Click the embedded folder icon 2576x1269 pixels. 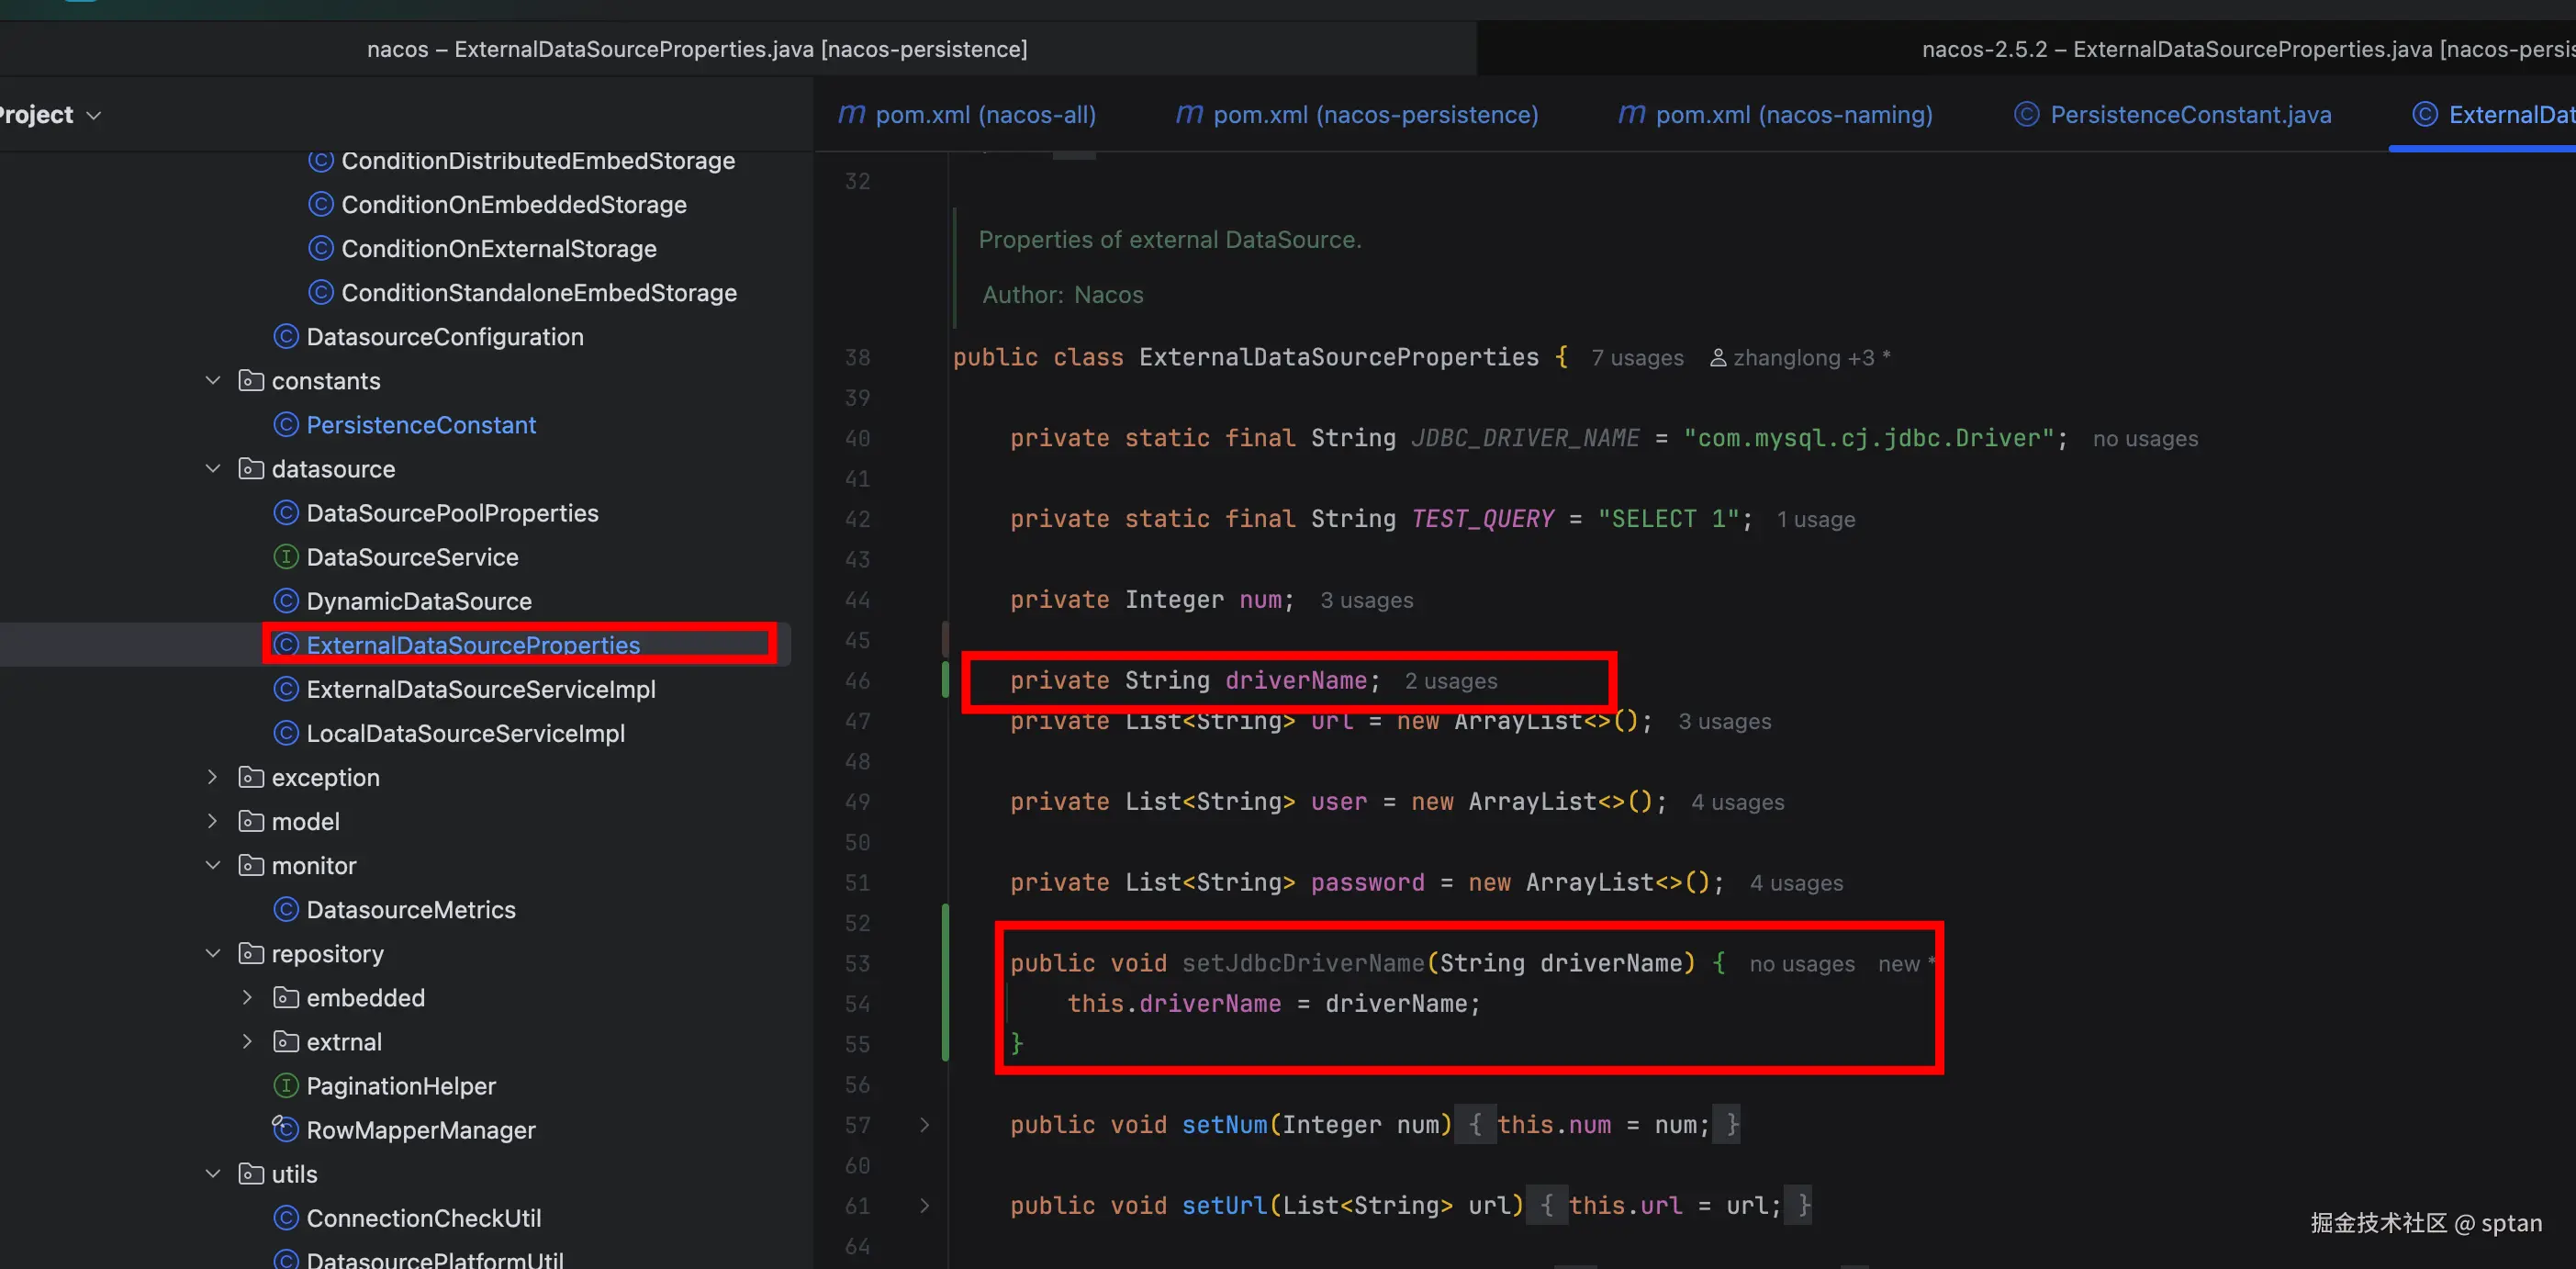[286, 998]
